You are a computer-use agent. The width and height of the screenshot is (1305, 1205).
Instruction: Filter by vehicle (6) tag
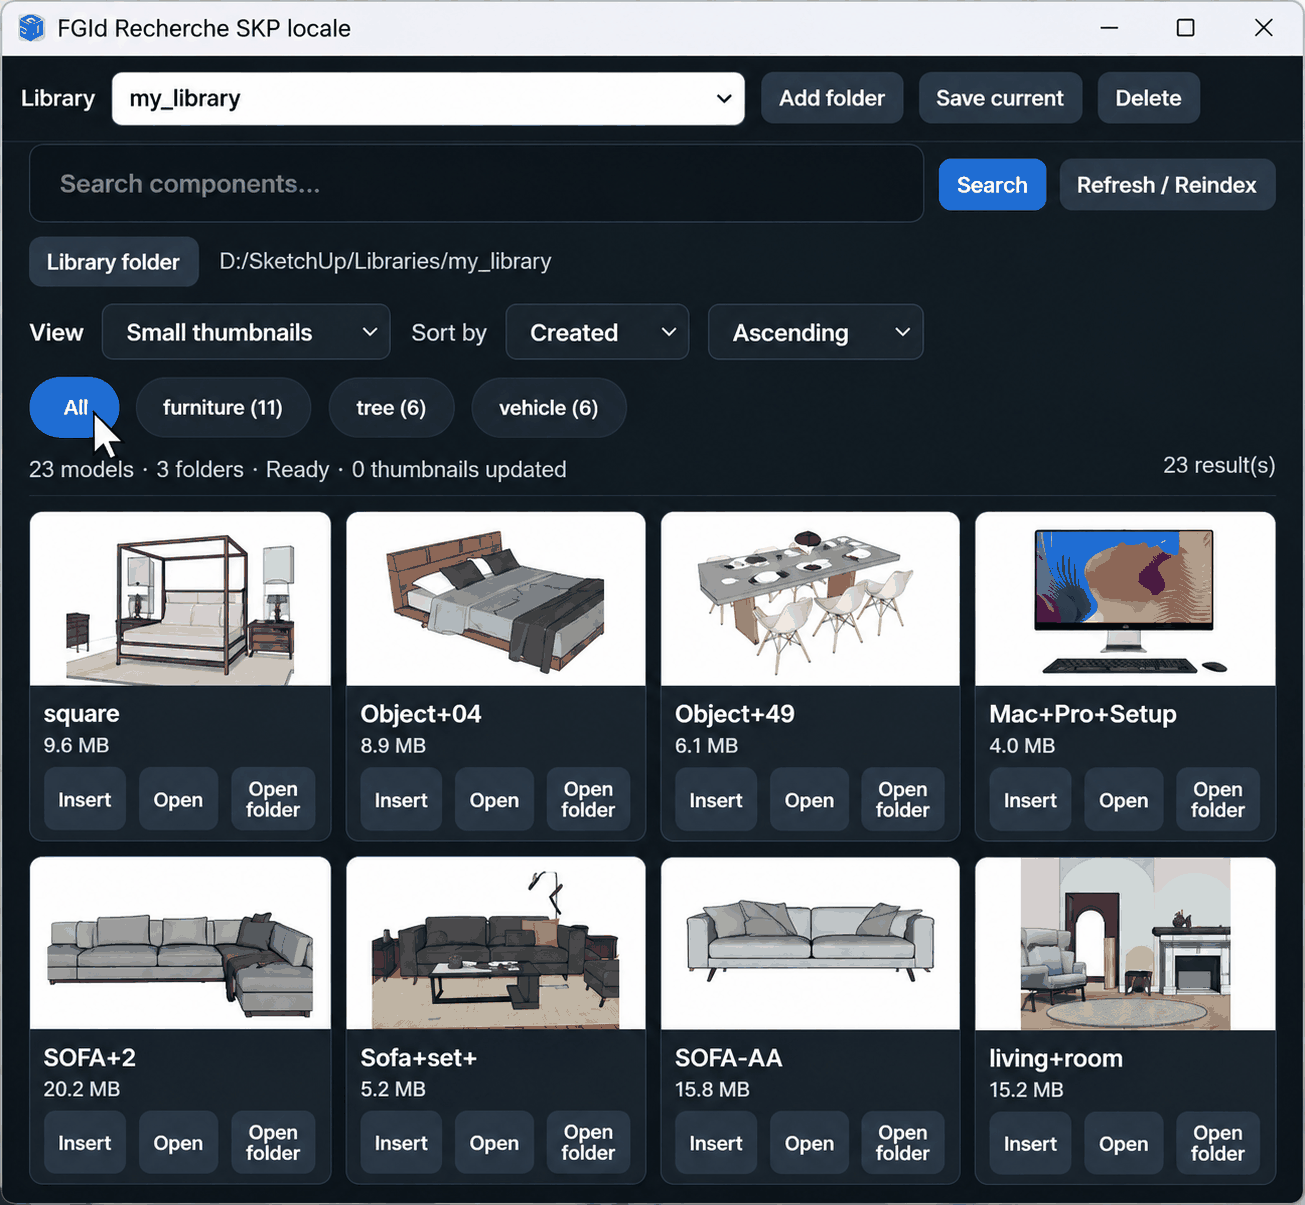(x=548, y=407)
